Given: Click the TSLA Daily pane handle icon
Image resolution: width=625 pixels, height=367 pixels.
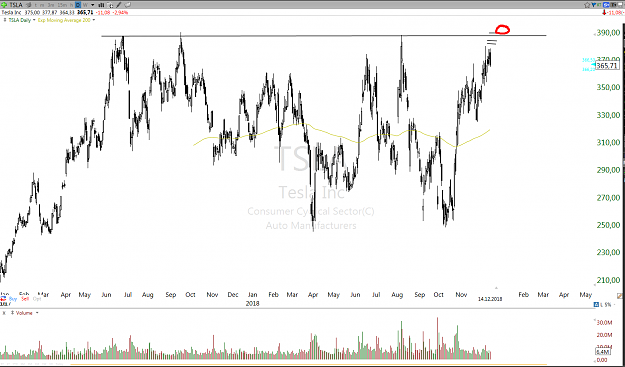Looking at the screenshot, I should click(5, 20).
